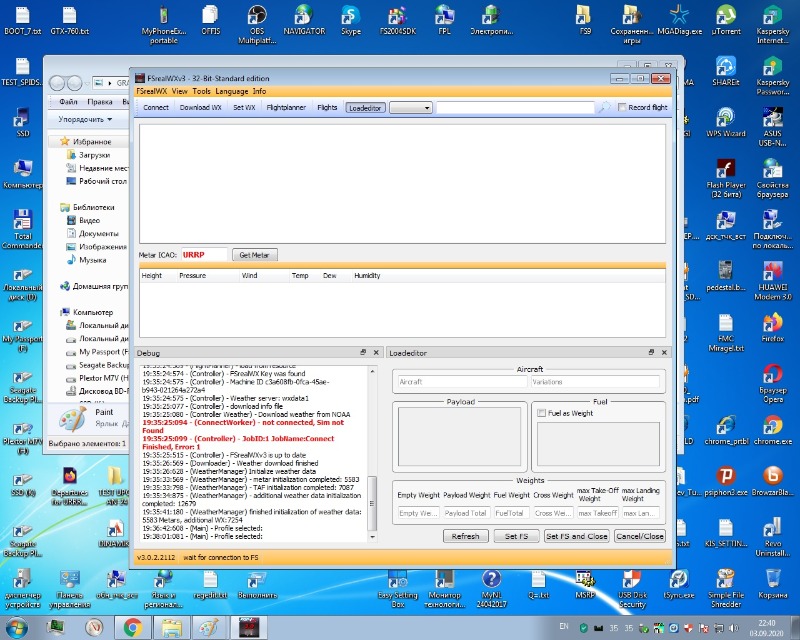Click the Aircraft input field in Loadeditor
Image resolution: width=800 pixels, height=640 pixels.
click(462, 381)
